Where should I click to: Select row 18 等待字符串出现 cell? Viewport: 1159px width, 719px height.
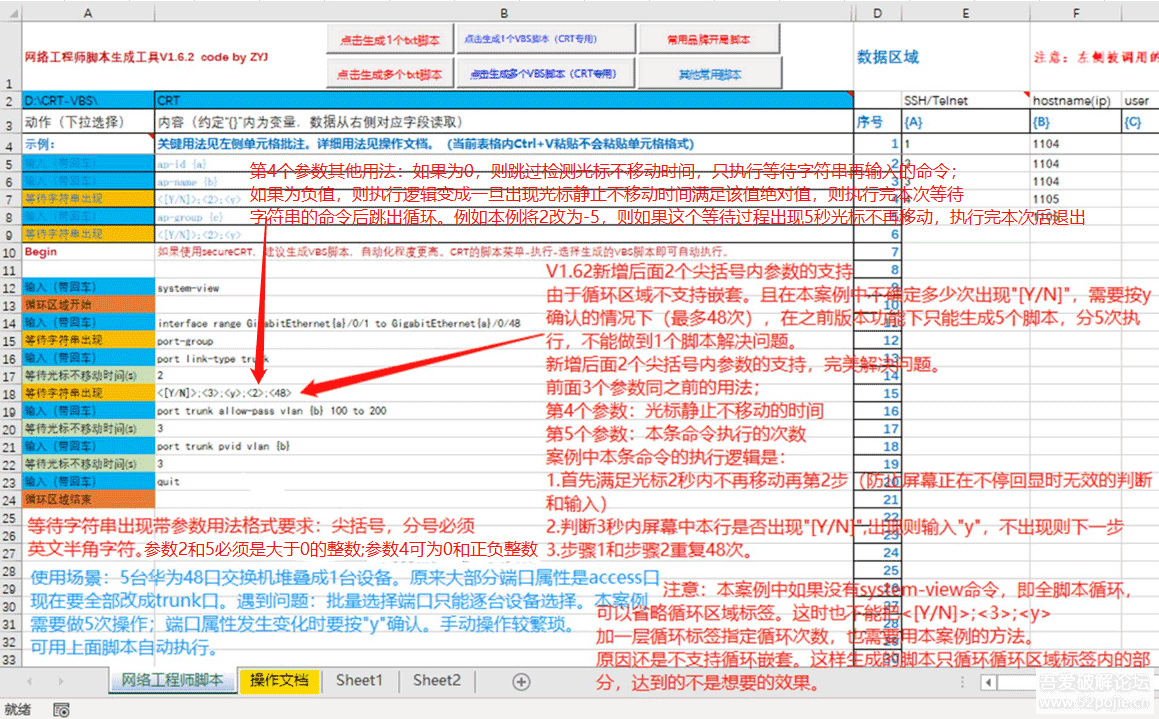point(88,393)
